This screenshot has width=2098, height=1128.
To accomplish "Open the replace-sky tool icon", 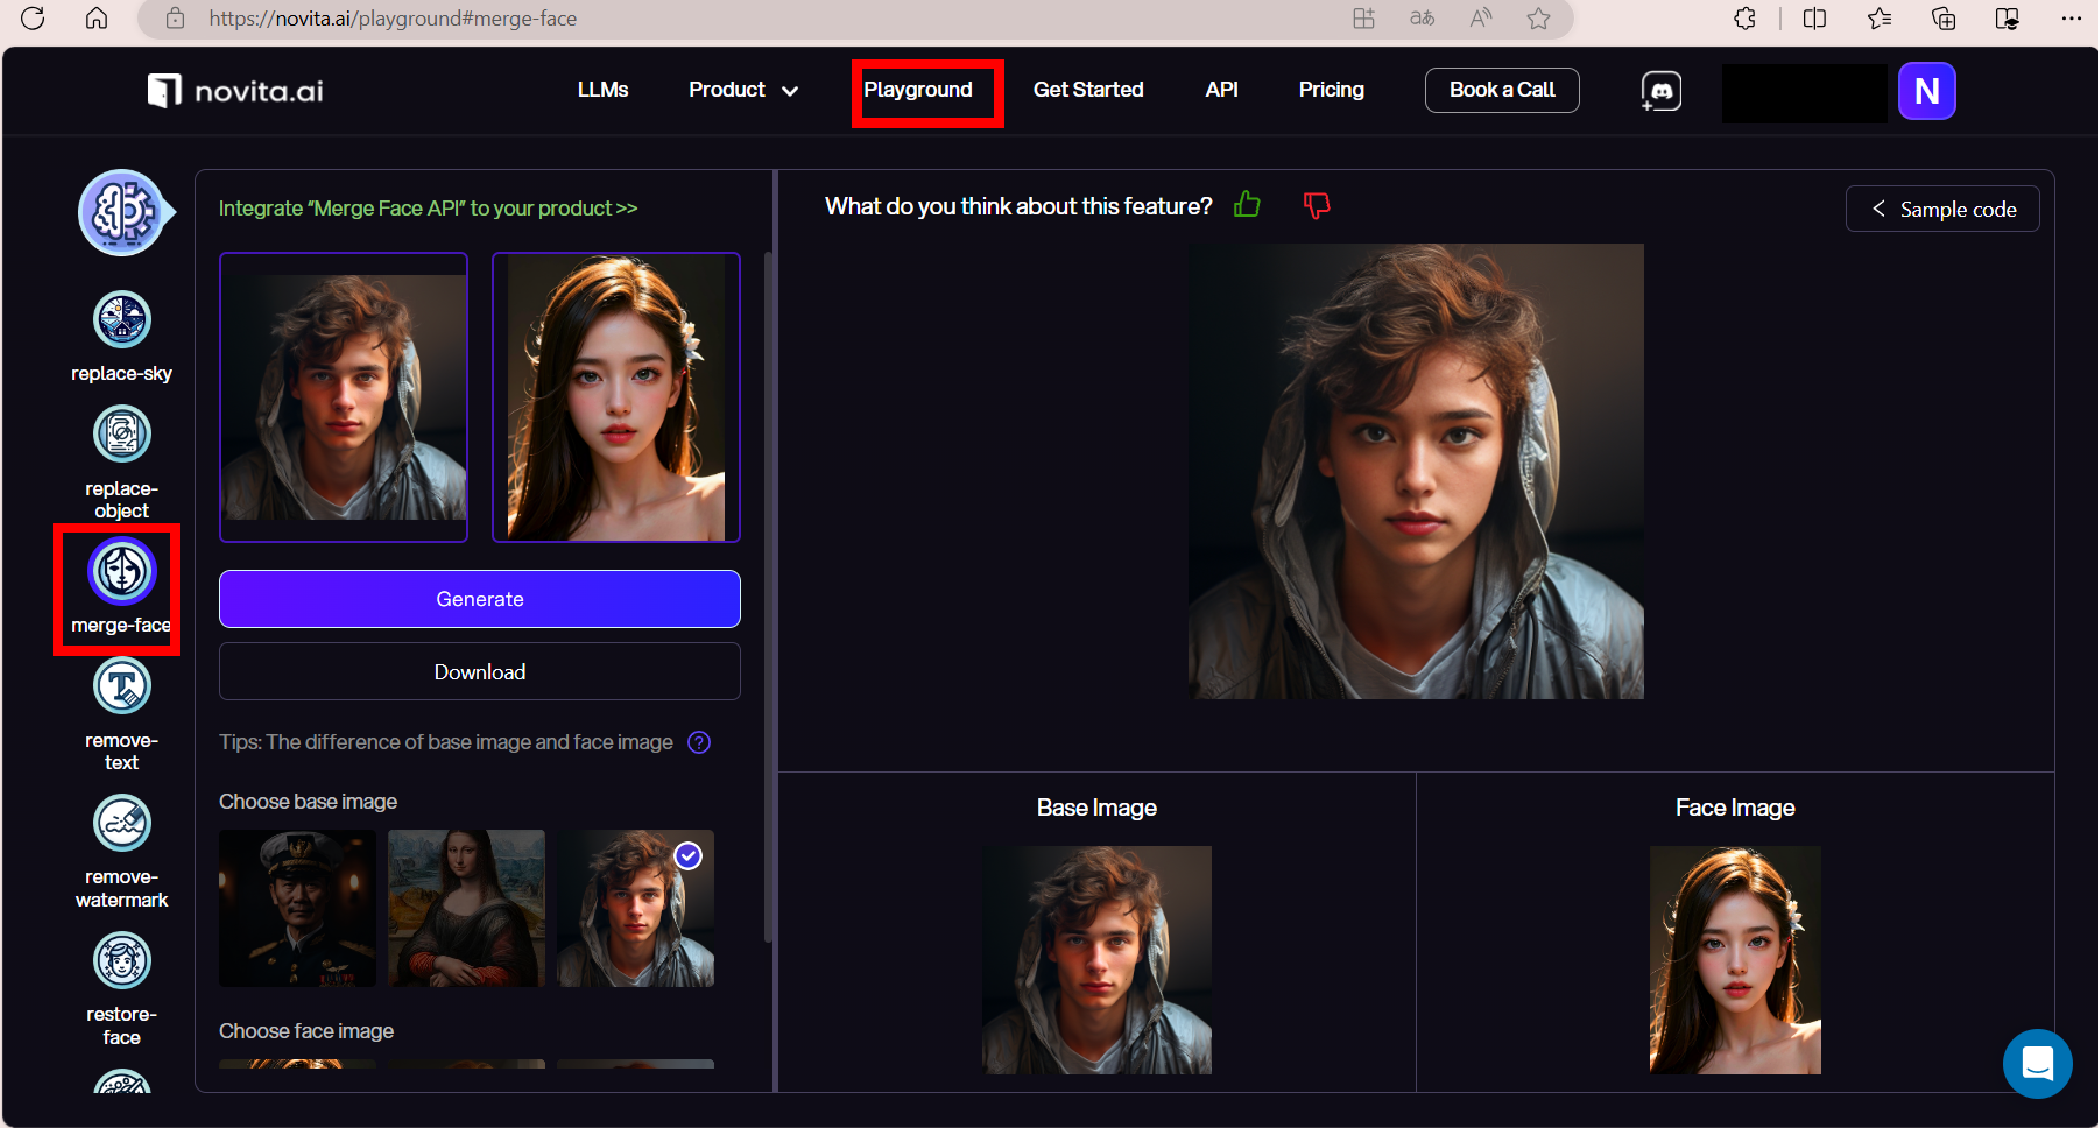I will (x=121, y=320).
